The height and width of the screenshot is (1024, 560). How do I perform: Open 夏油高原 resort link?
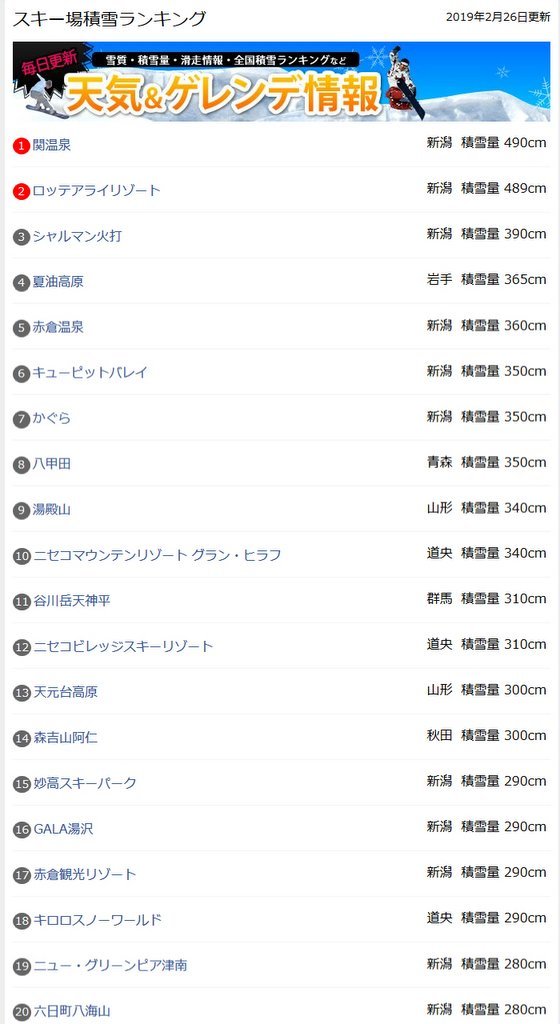(58, 282)
